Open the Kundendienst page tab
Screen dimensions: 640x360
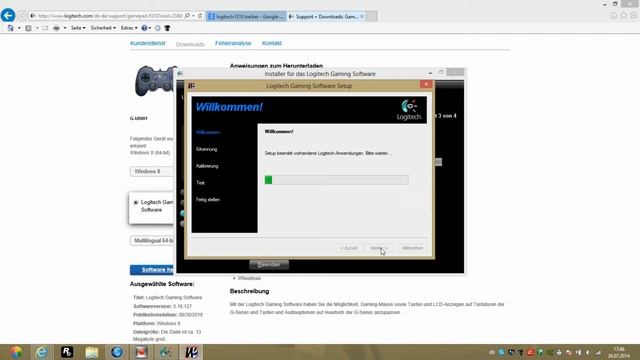tap(148, 43)
